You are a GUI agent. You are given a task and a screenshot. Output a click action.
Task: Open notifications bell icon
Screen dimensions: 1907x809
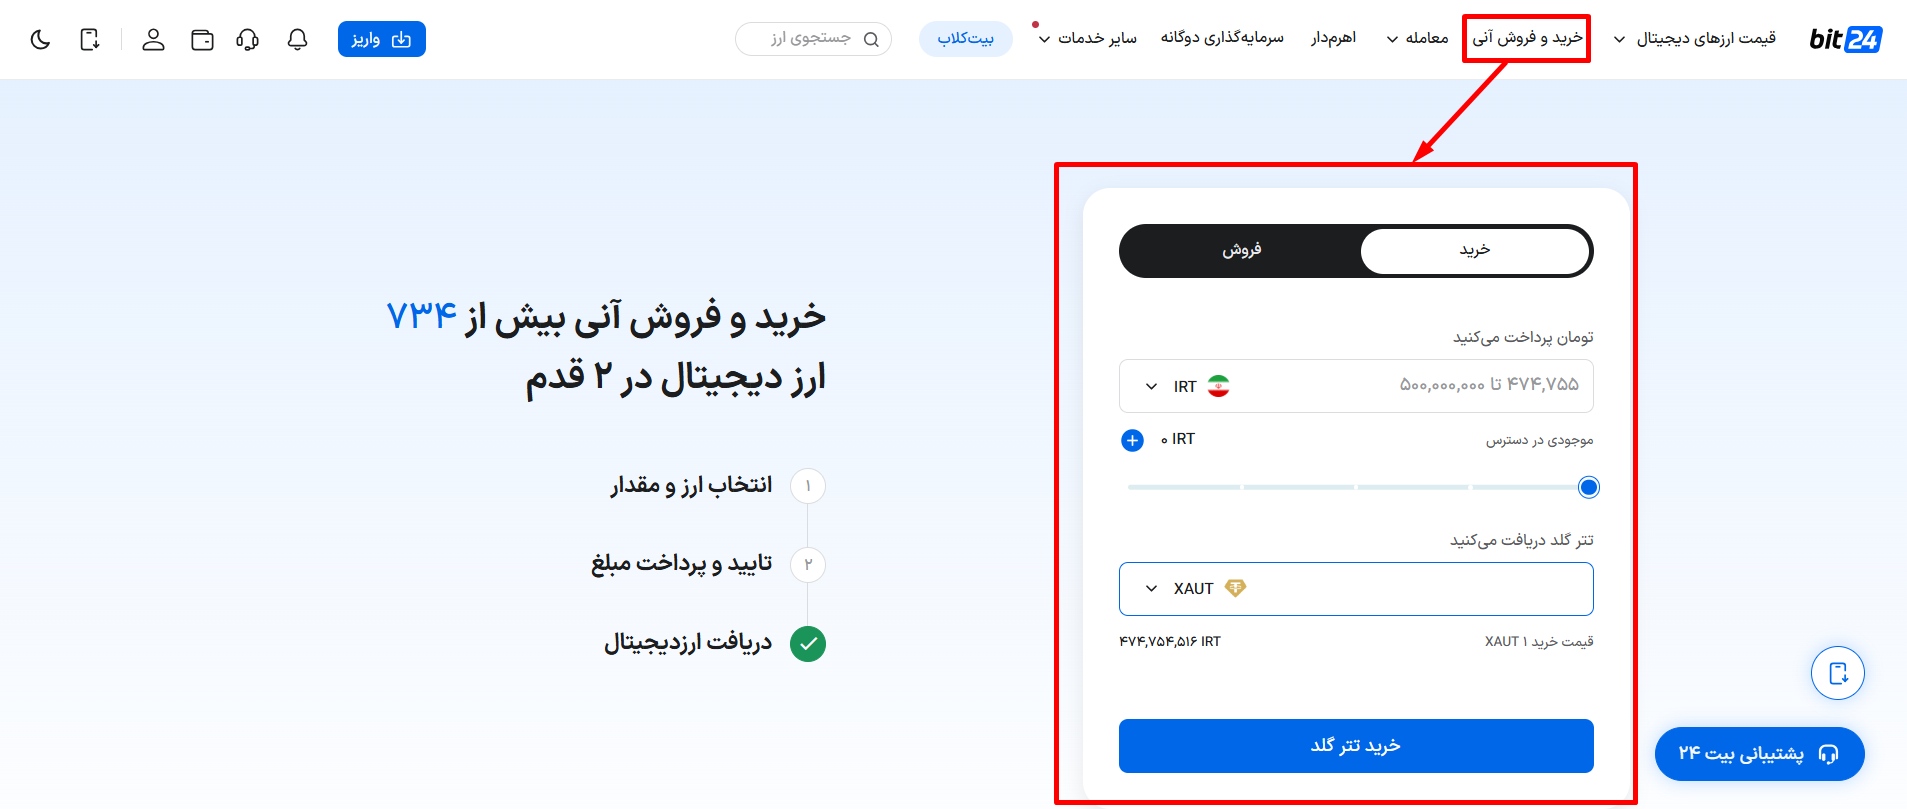point(297,40)
